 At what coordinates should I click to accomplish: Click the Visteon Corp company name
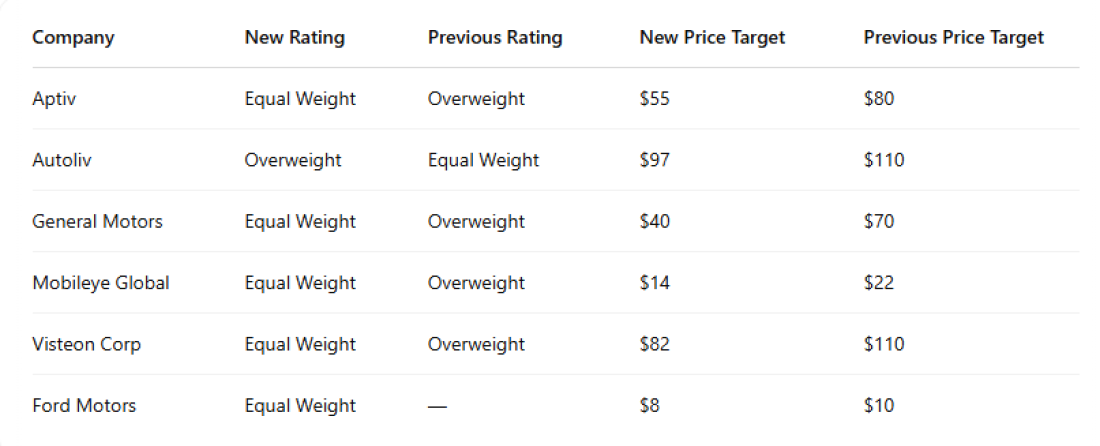86,344
